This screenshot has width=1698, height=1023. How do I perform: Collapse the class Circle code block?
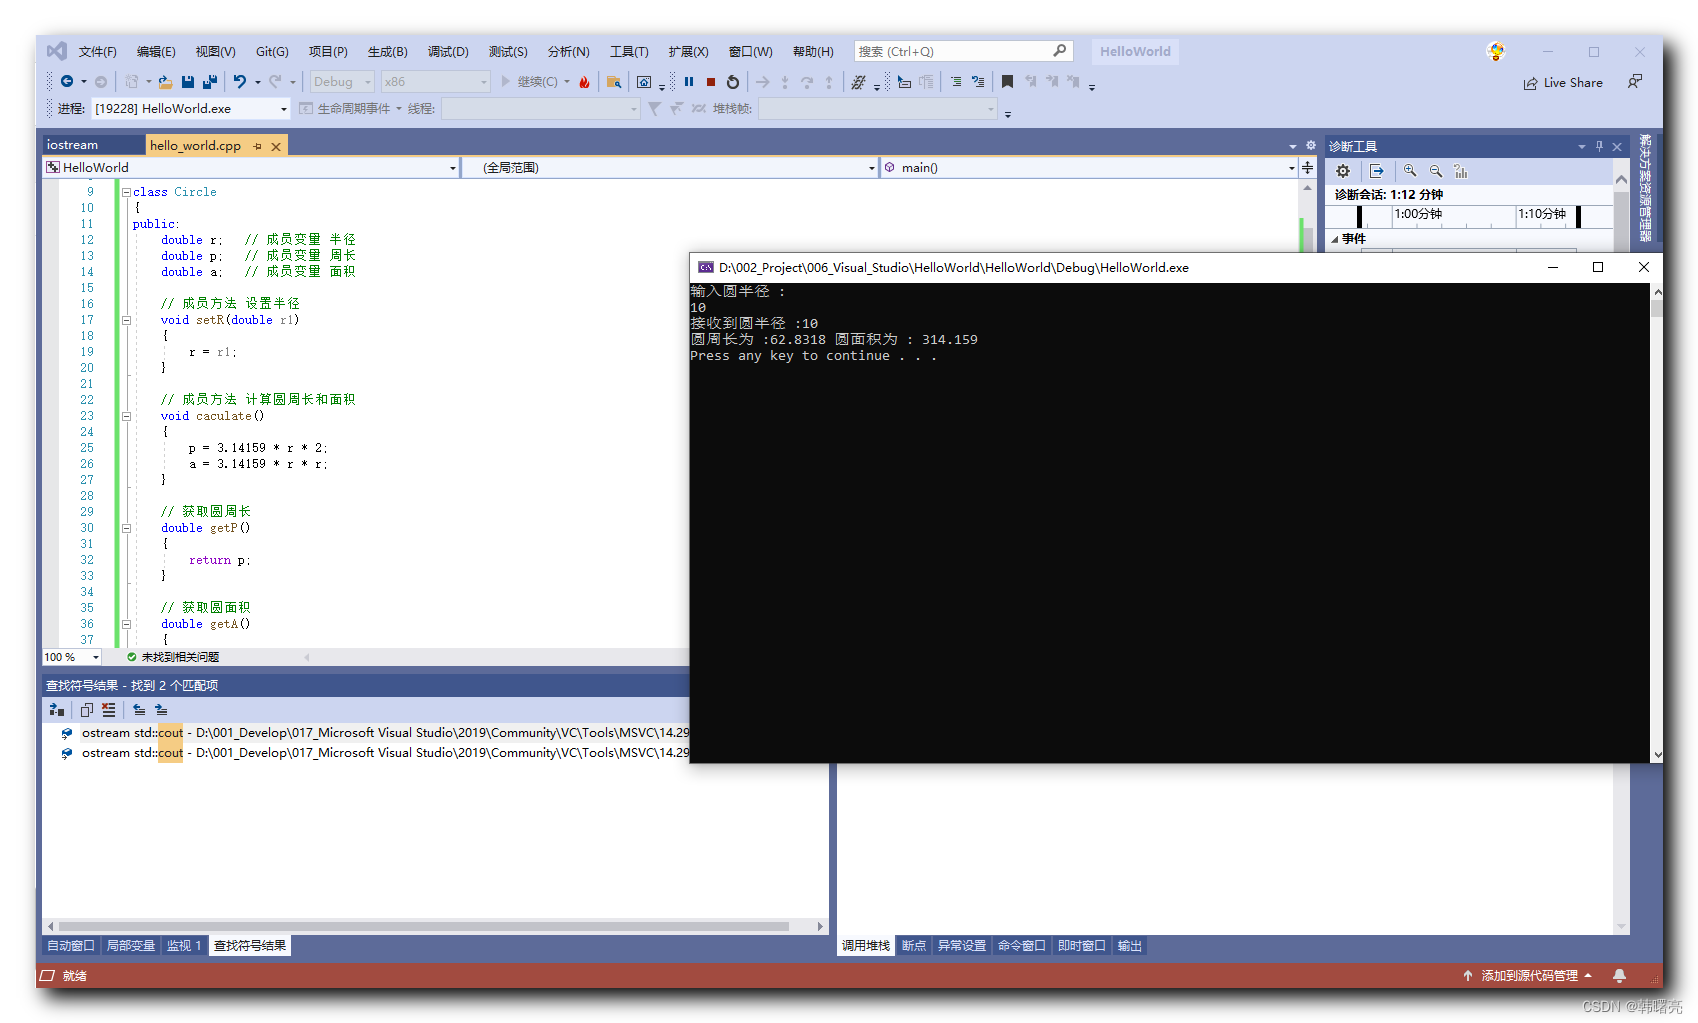tap(126, 192)
